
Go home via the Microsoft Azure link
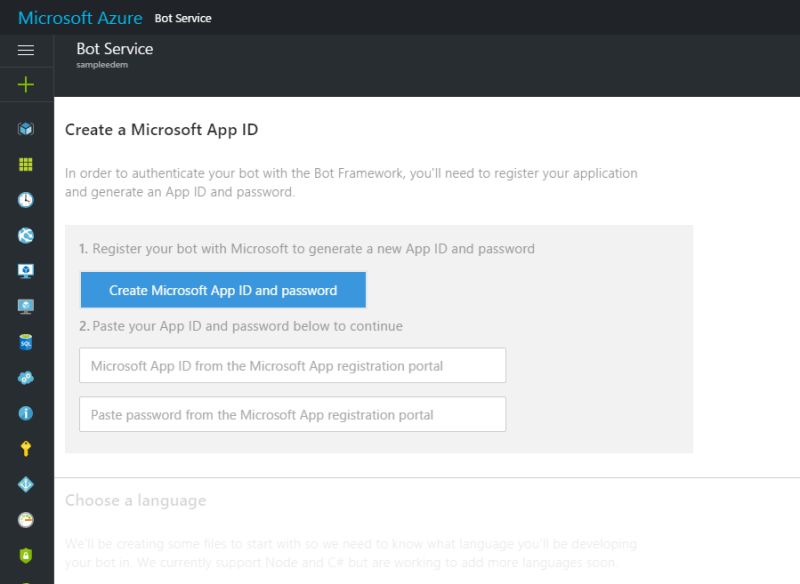79,17
